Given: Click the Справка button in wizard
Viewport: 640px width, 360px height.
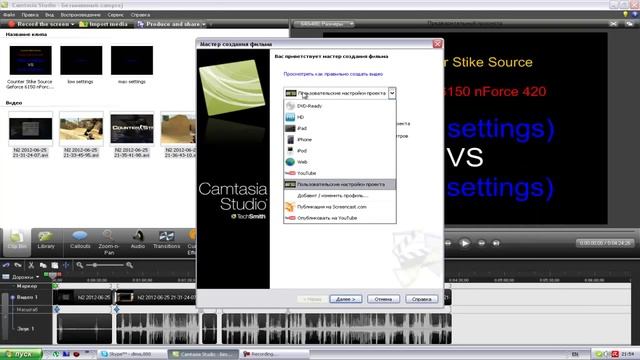Looking at the screenshot, I should (422, 299).
